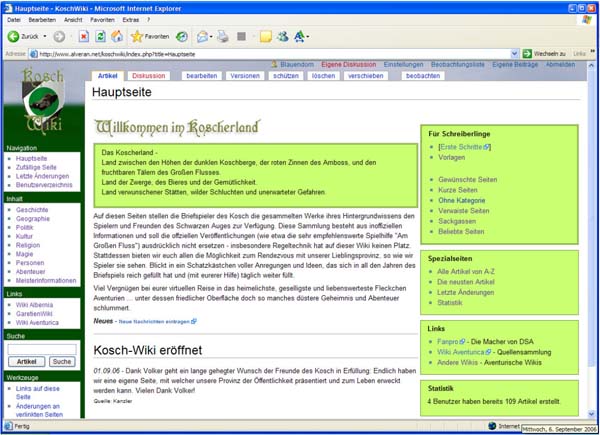Open the Back button history dropdown arrow
The height and width of the screenshot is (435, 600).
[x=46, y=36]
